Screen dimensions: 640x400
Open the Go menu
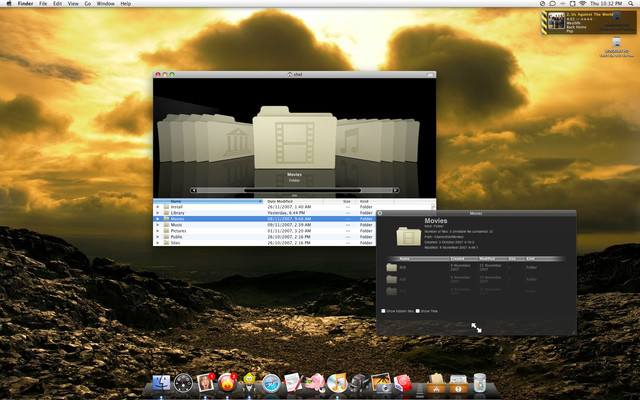click(x=87, y=4)
